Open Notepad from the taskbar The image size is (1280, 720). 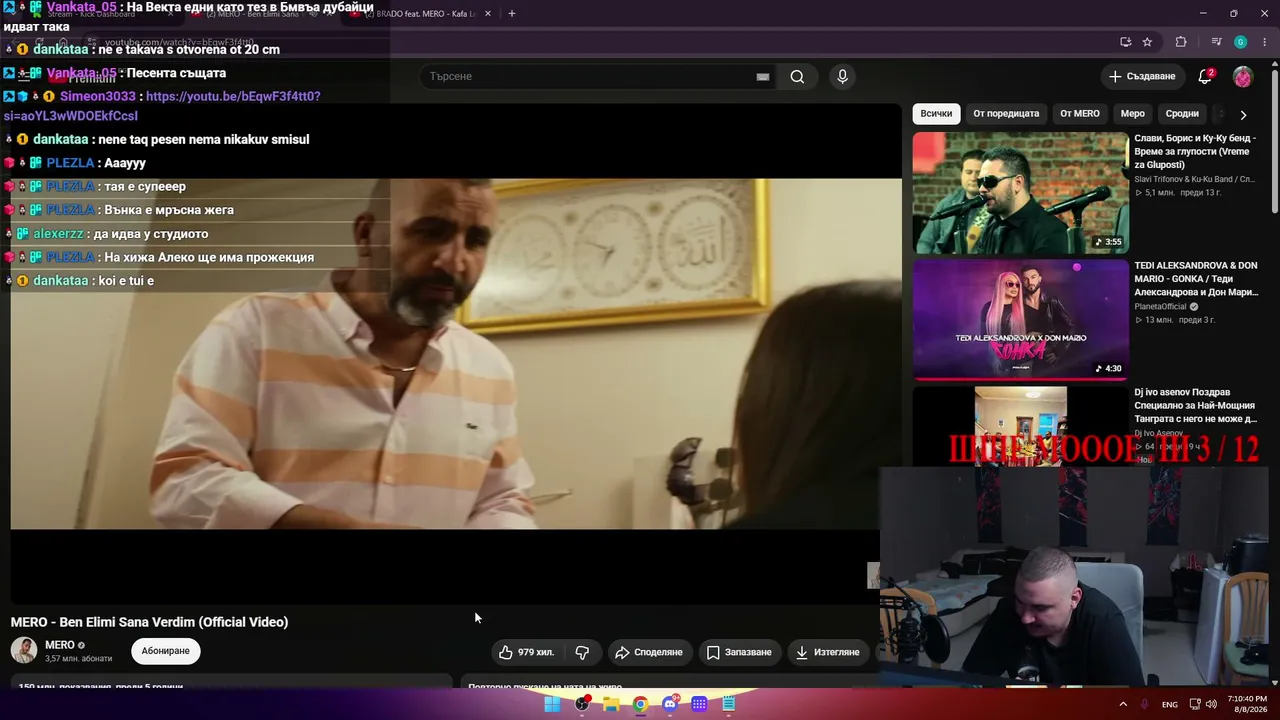[x=729, y=704]
